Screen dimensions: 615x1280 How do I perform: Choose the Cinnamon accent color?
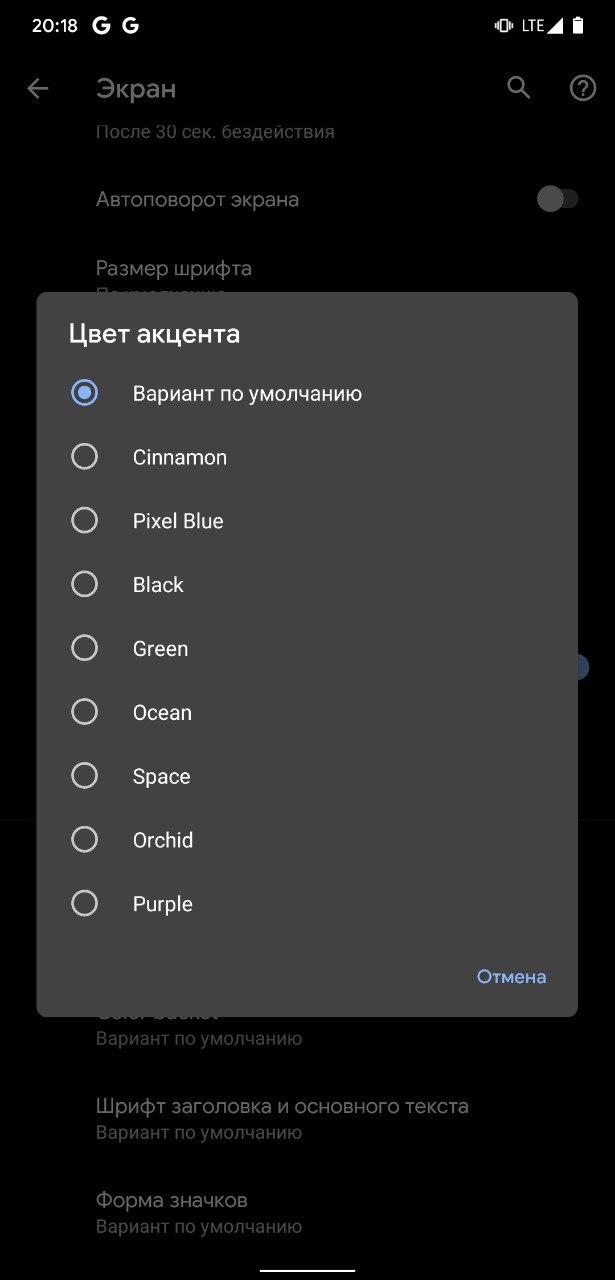307,457
